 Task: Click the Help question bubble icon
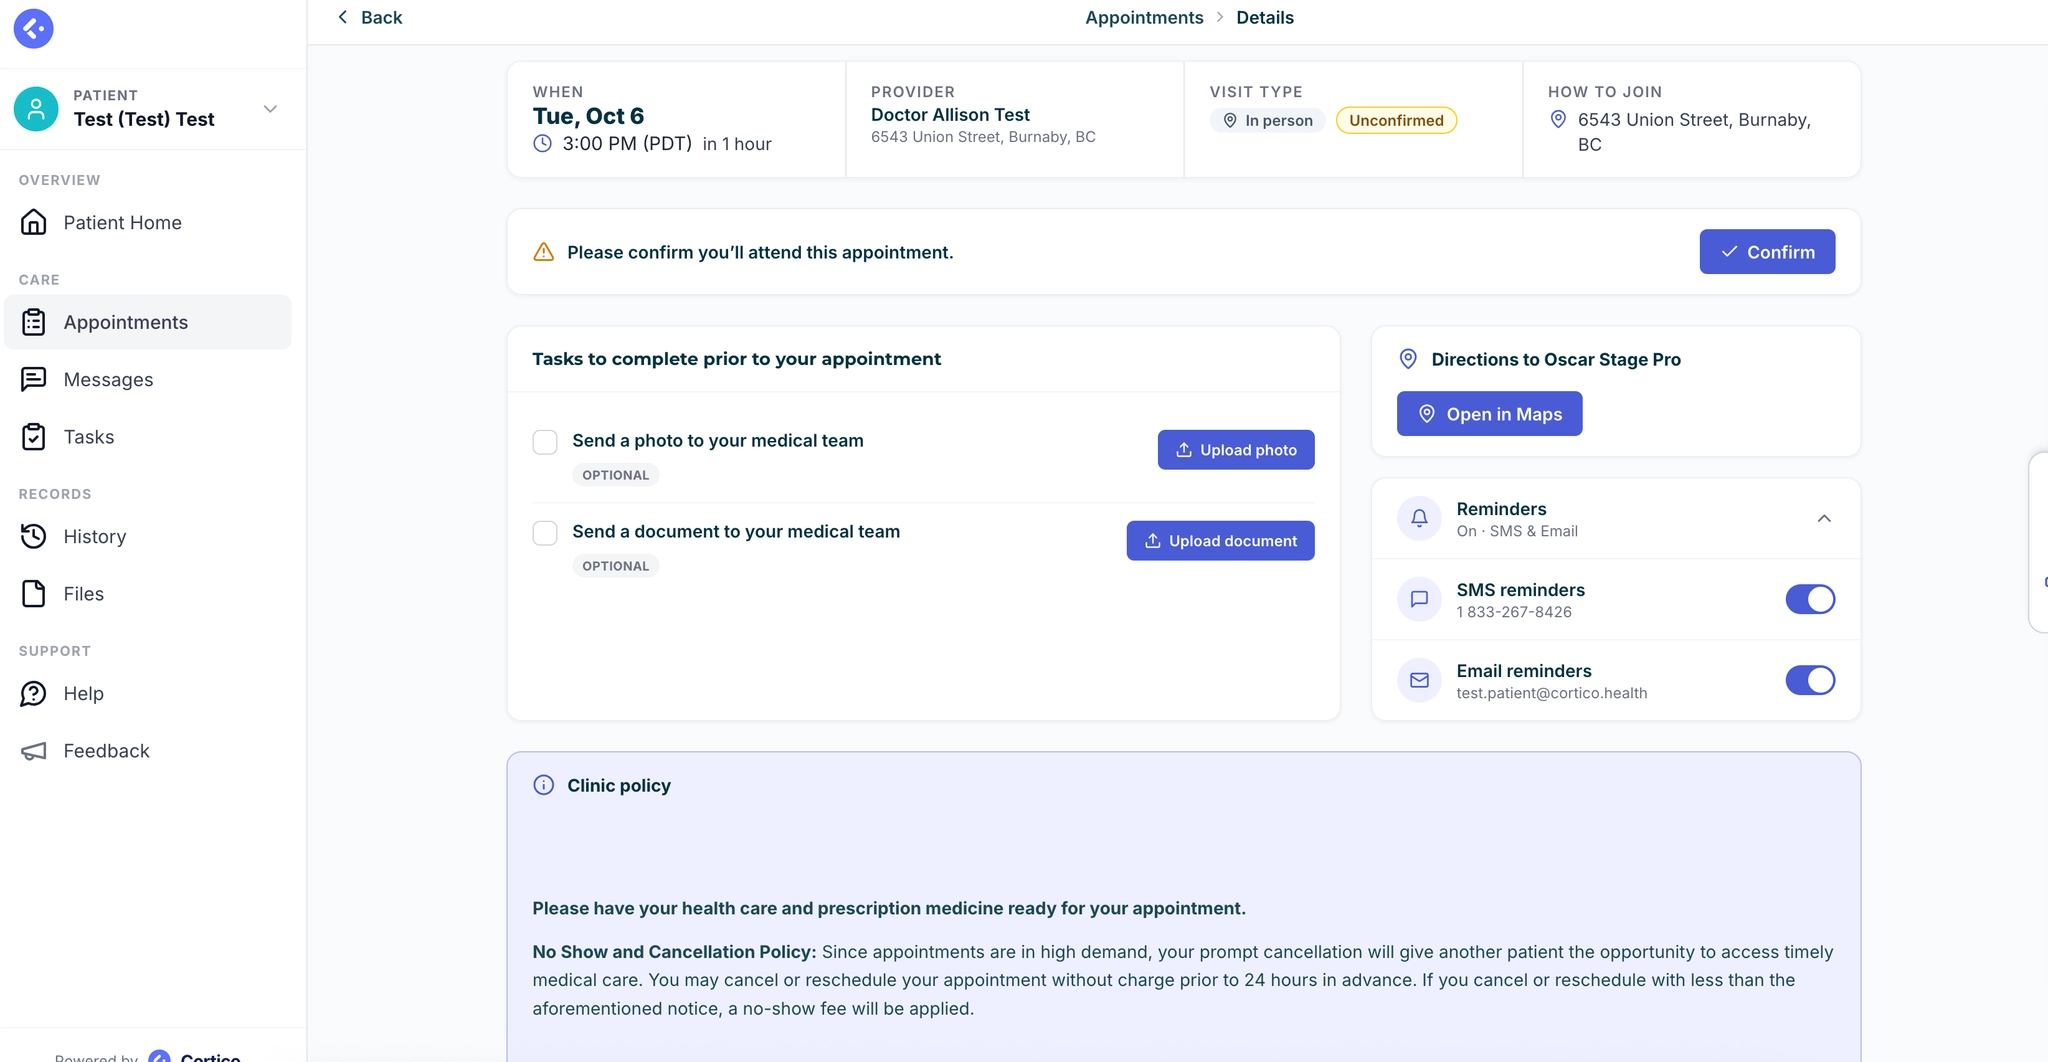coord(34,693)
